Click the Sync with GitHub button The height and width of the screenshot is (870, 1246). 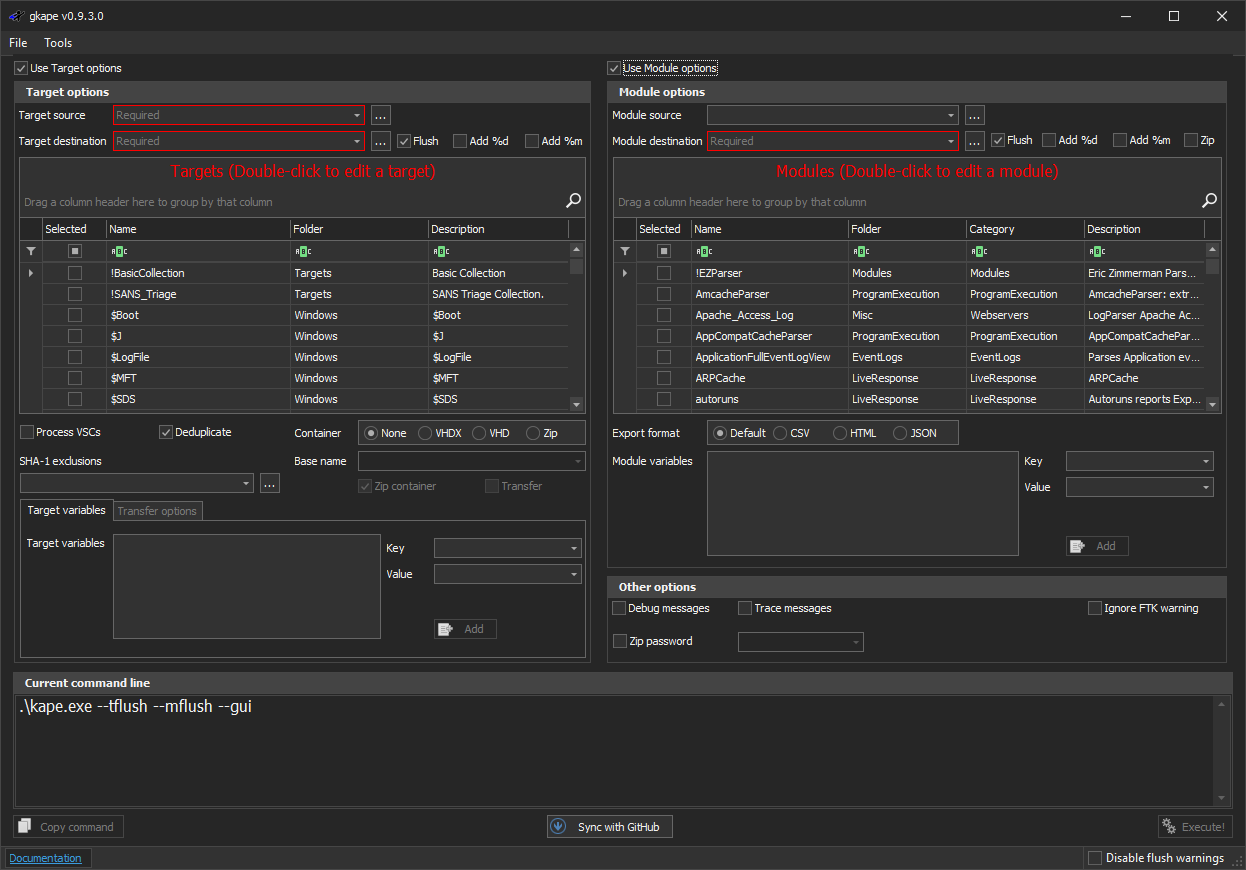click(610, 827)
